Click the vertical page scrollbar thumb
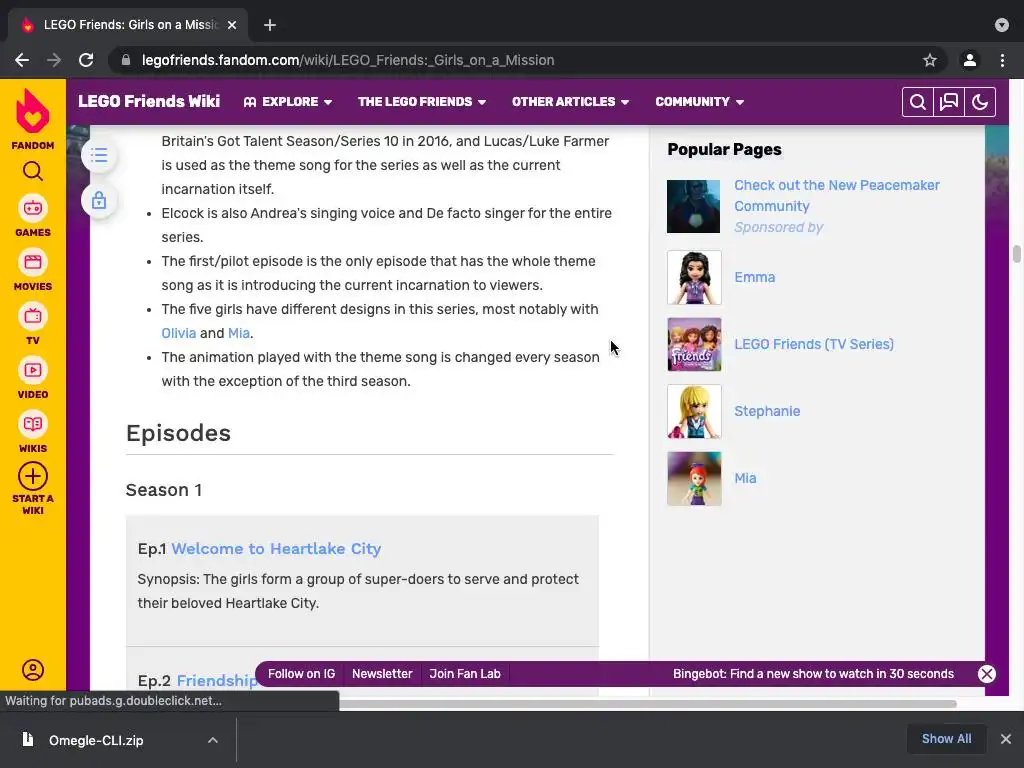 point(1017,254)
